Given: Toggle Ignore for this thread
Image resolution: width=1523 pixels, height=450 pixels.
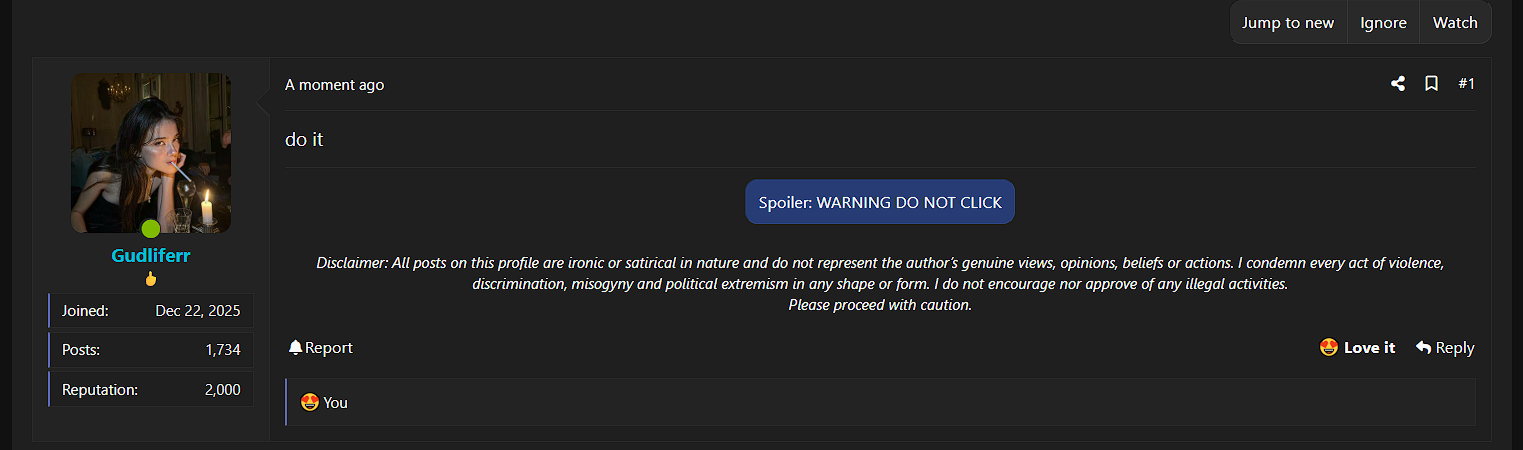Looking at the screenshot, I should coord(1383,23).
